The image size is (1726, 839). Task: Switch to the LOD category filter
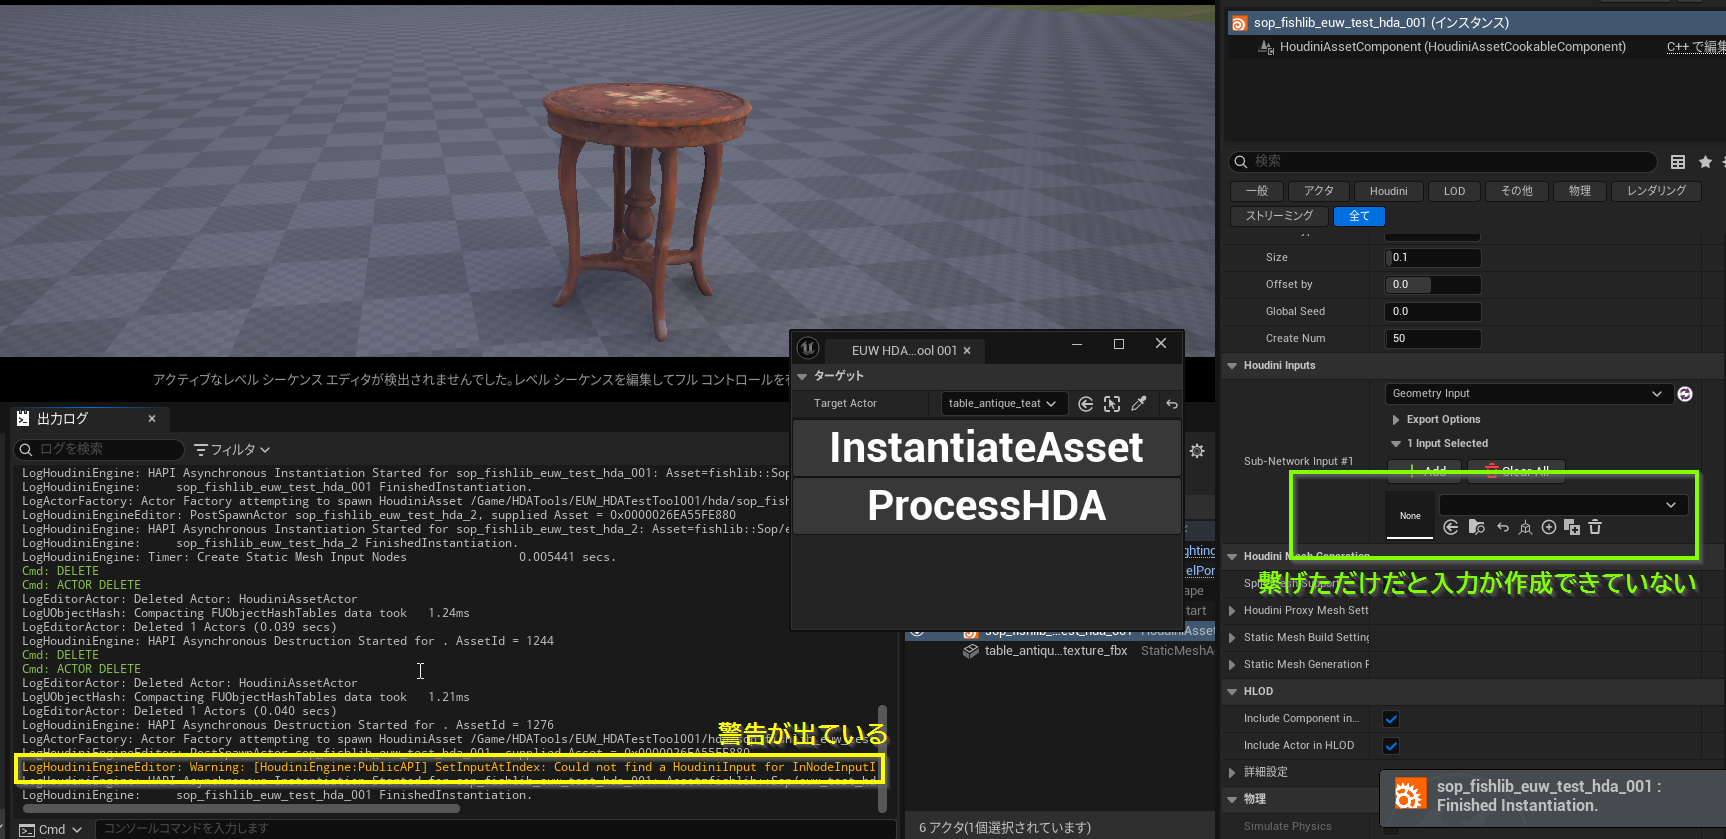pos(1454,191)
